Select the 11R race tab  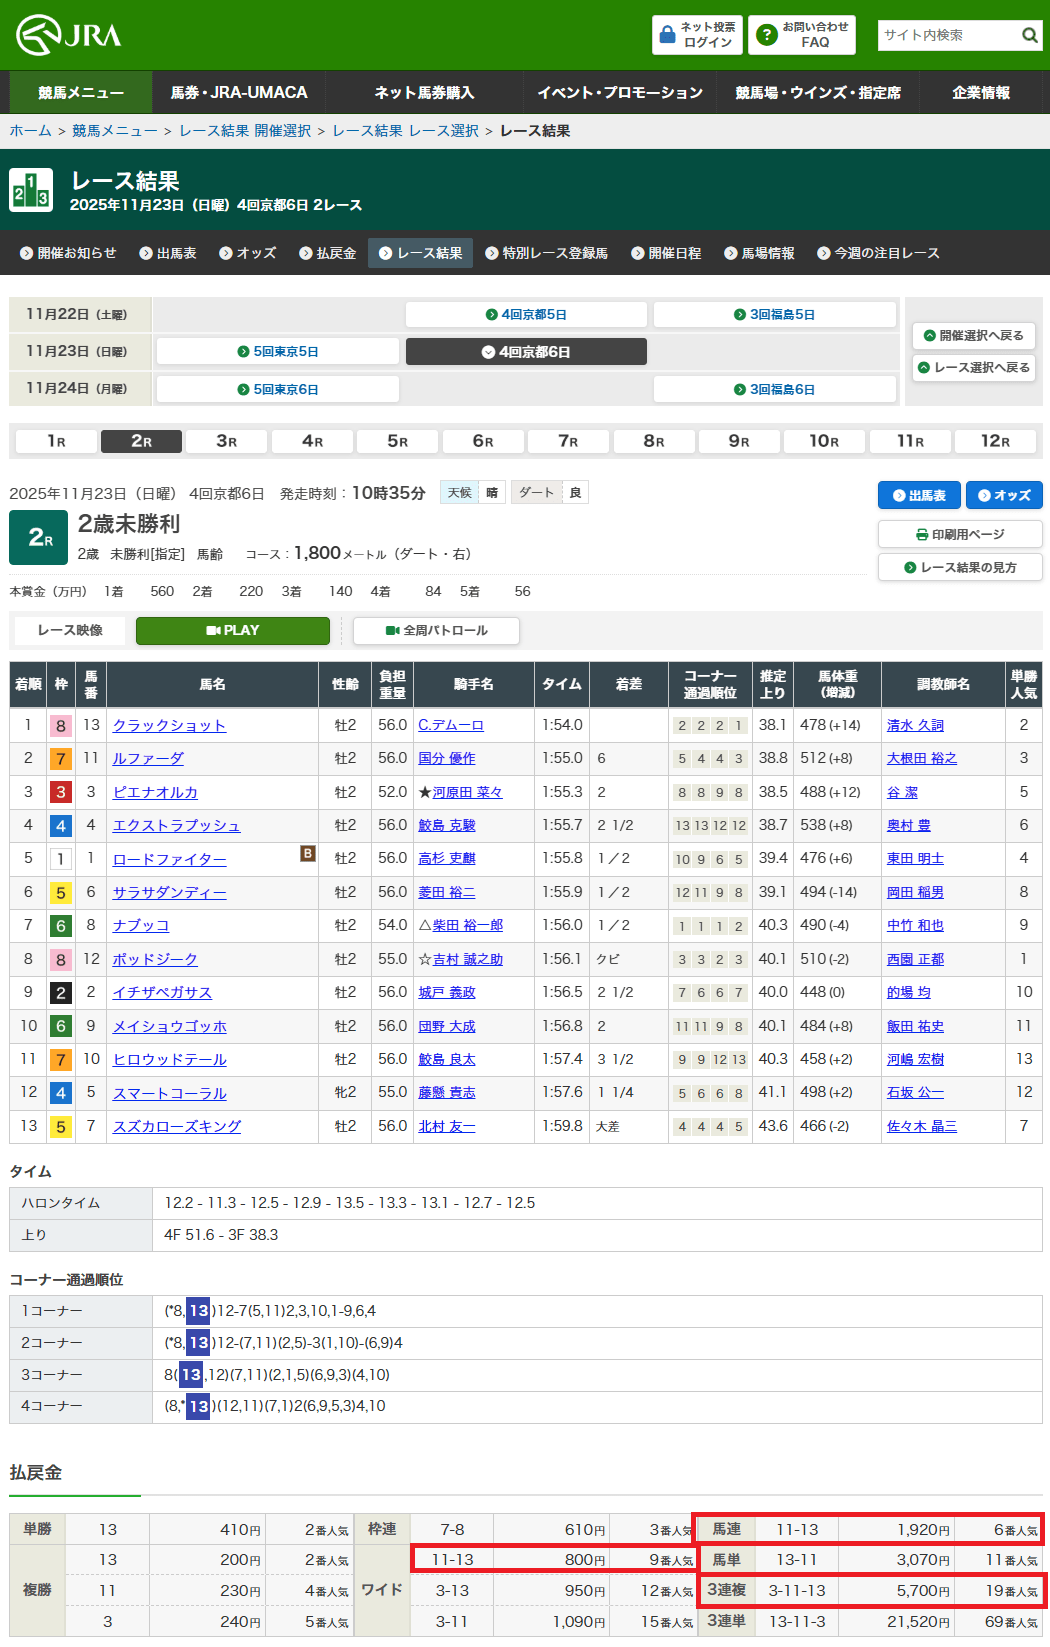click(x=909, y=441)
